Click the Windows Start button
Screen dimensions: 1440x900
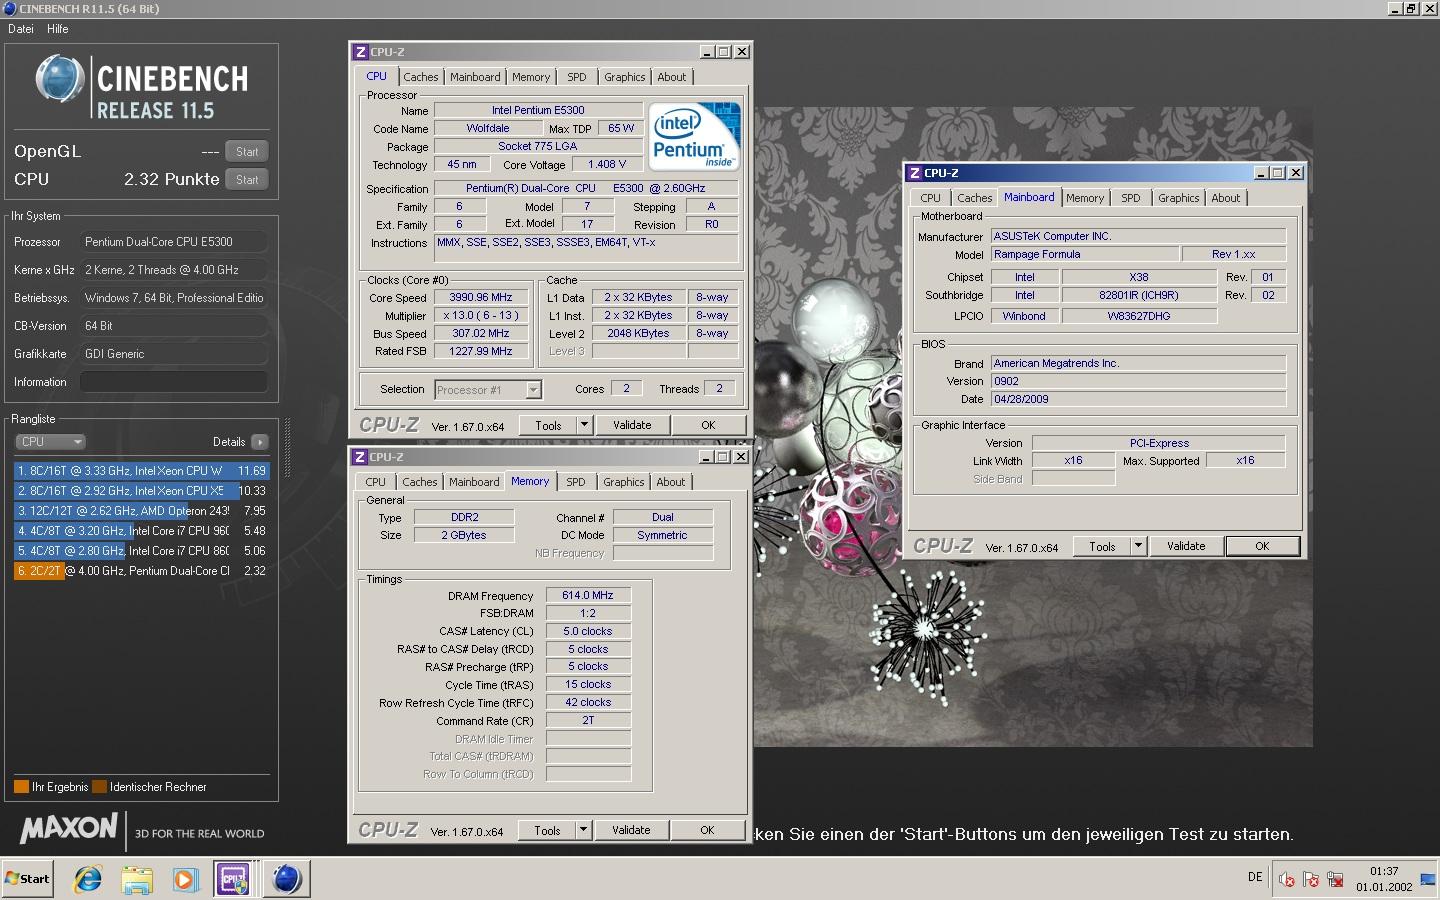tap(28, 879)
